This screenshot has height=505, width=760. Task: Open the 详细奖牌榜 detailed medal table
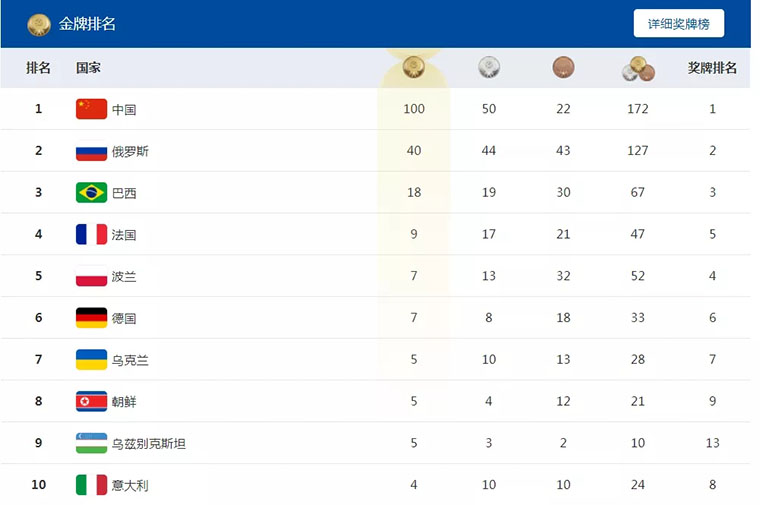click(678, 24)
